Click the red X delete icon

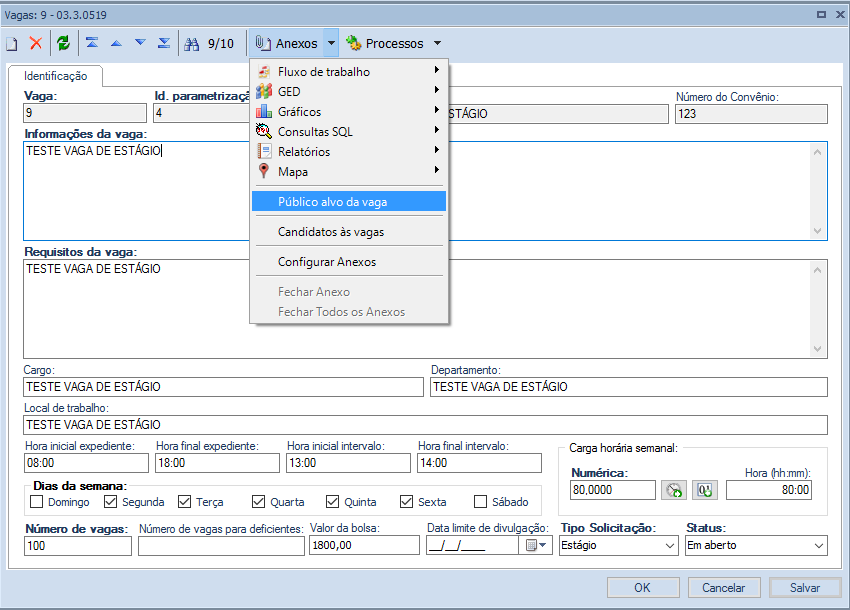pyautogui.click(x=36, y=43)
